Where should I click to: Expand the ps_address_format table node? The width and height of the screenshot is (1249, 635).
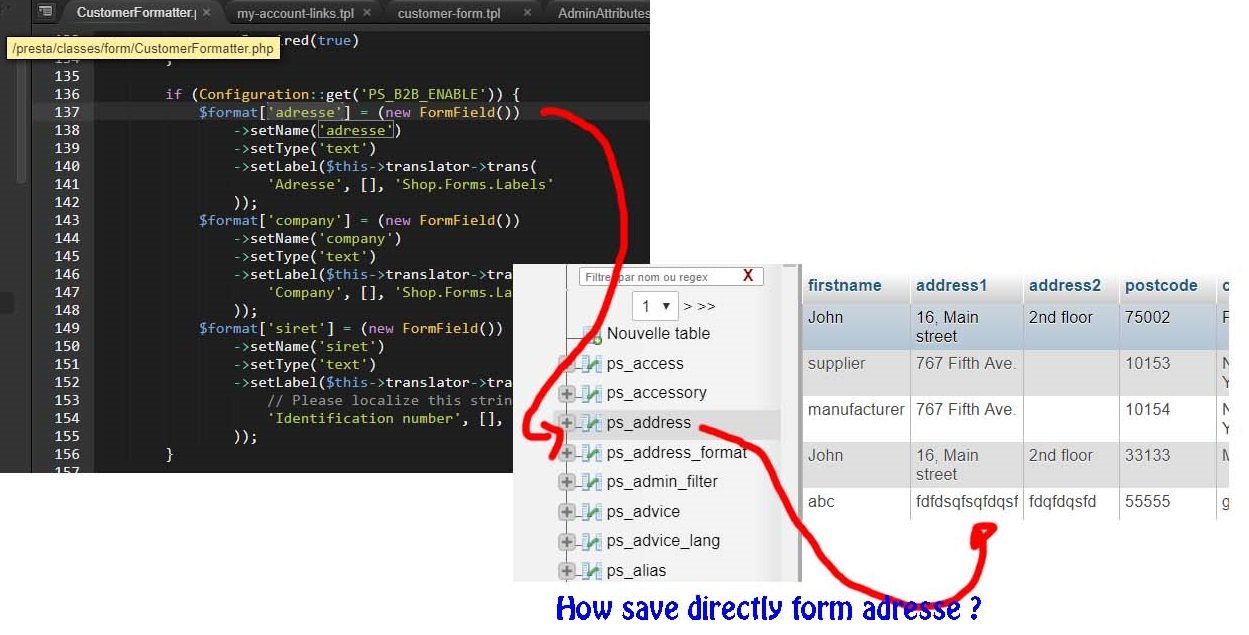(567, 453)
